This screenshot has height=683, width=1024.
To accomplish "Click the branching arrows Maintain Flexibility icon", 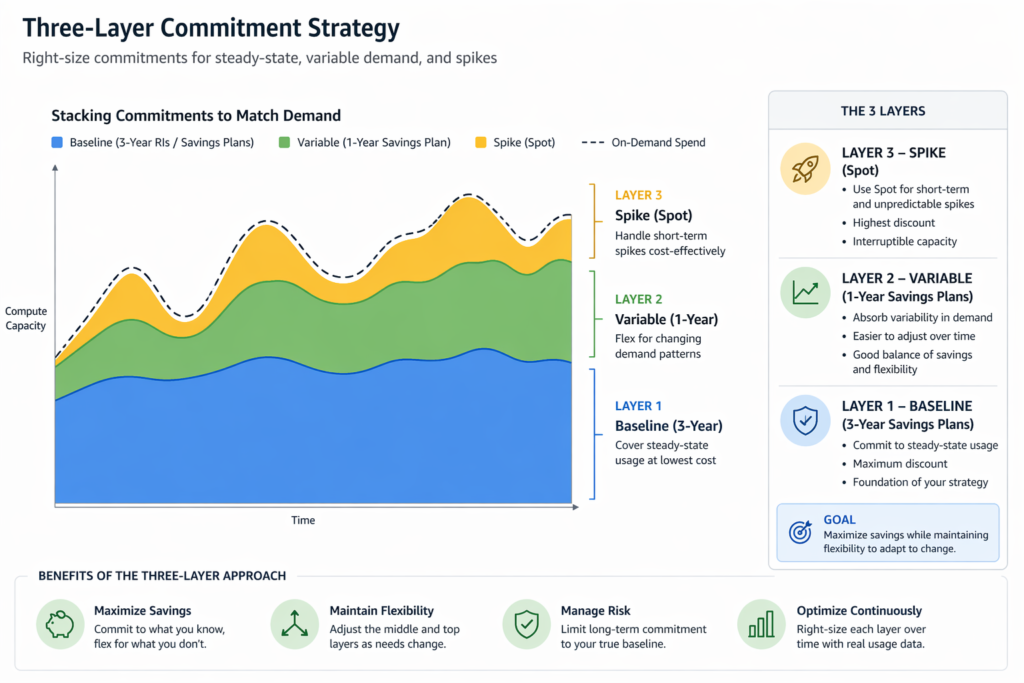I will tap(294, 624).
